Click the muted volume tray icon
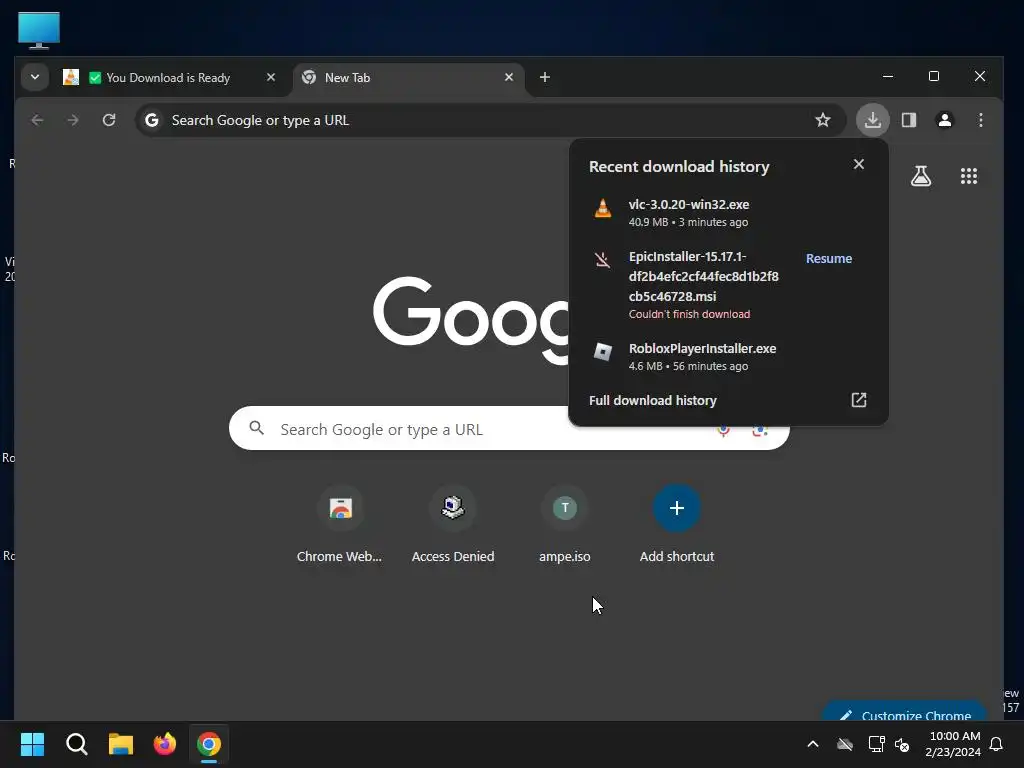 [903, 744]
